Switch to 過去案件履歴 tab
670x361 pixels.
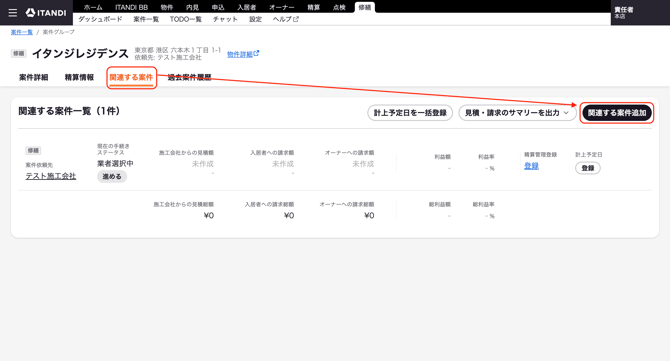click(x=190, y=77)
